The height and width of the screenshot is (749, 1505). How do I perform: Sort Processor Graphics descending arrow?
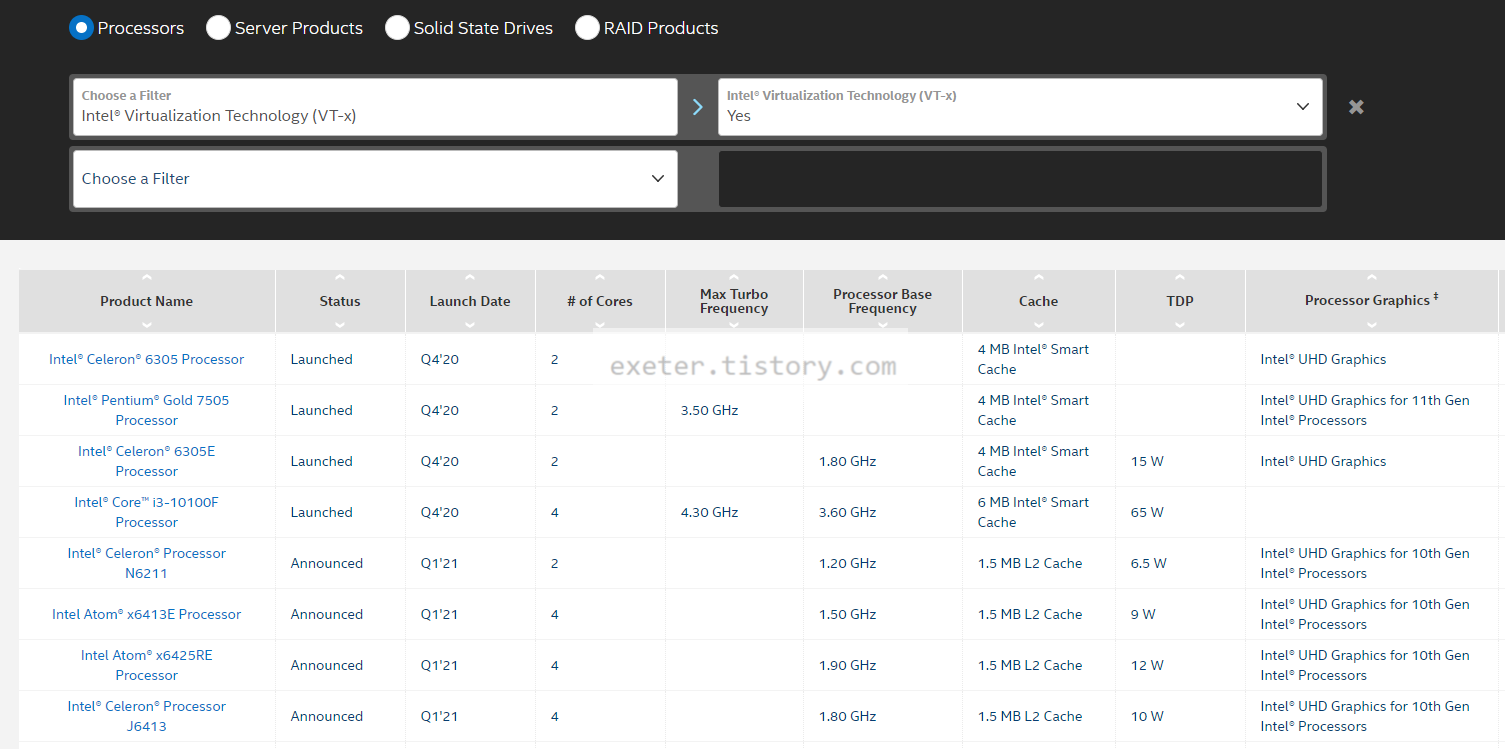pos(1371,324)
